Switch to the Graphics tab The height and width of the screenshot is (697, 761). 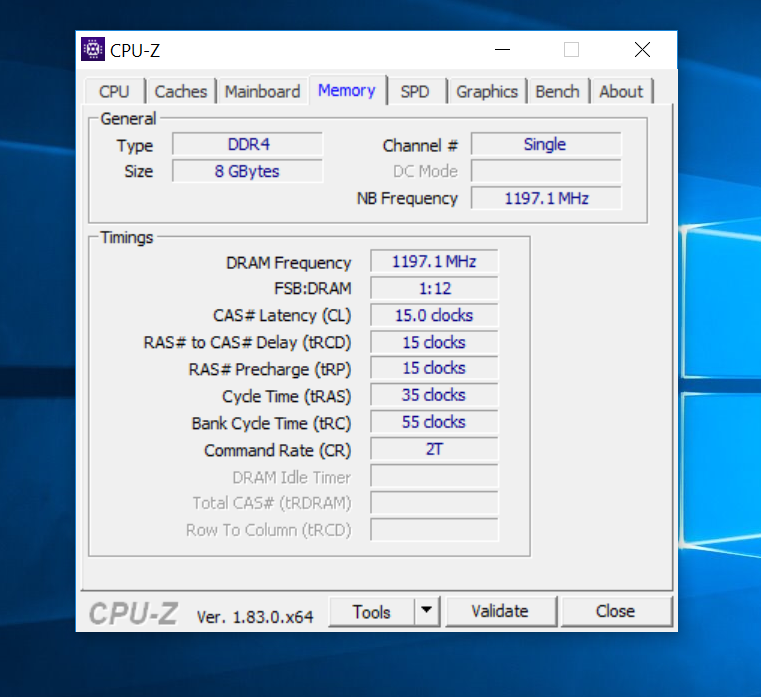coord(487,92)
